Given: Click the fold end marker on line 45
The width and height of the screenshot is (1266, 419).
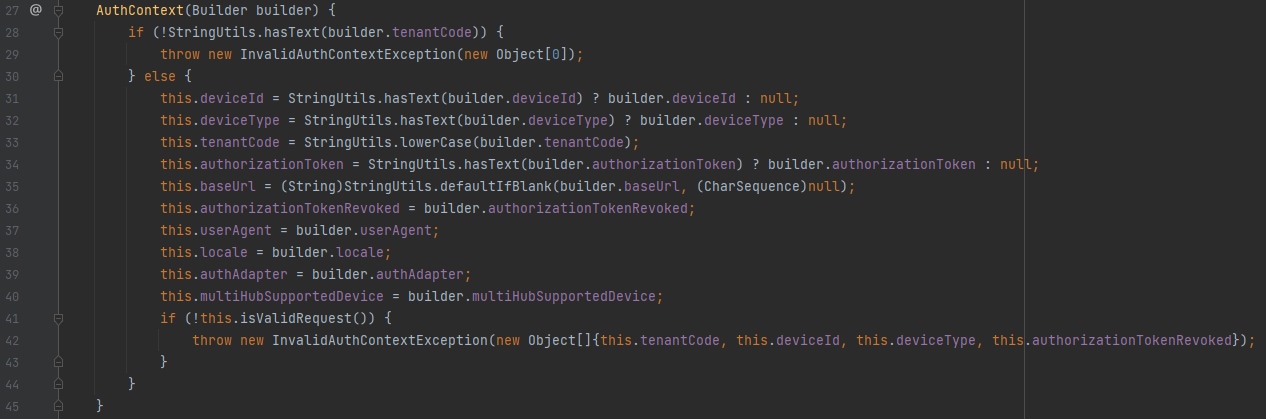Looking at the screenshot, I should [59, 406].
